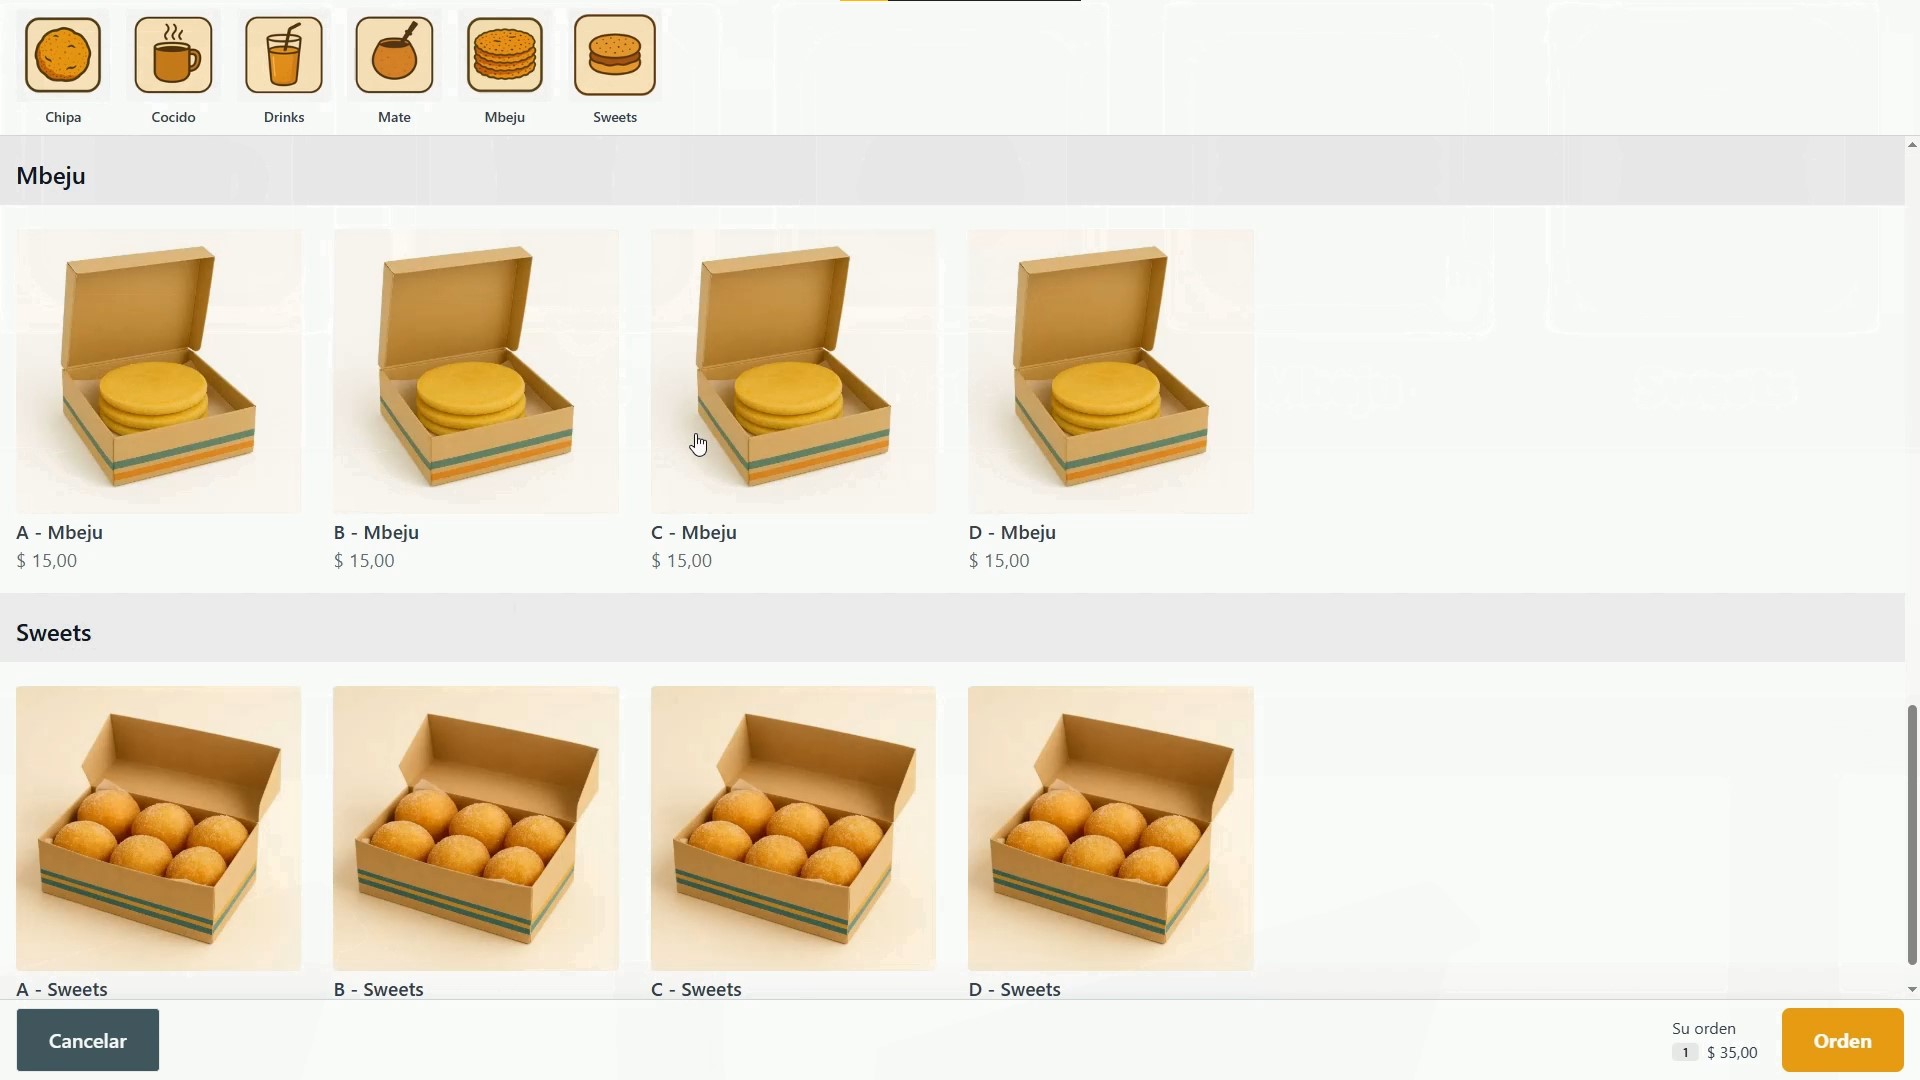1920x1080 pixels.
Task: Select the B - Sweets box image
Action: (476, 828)
